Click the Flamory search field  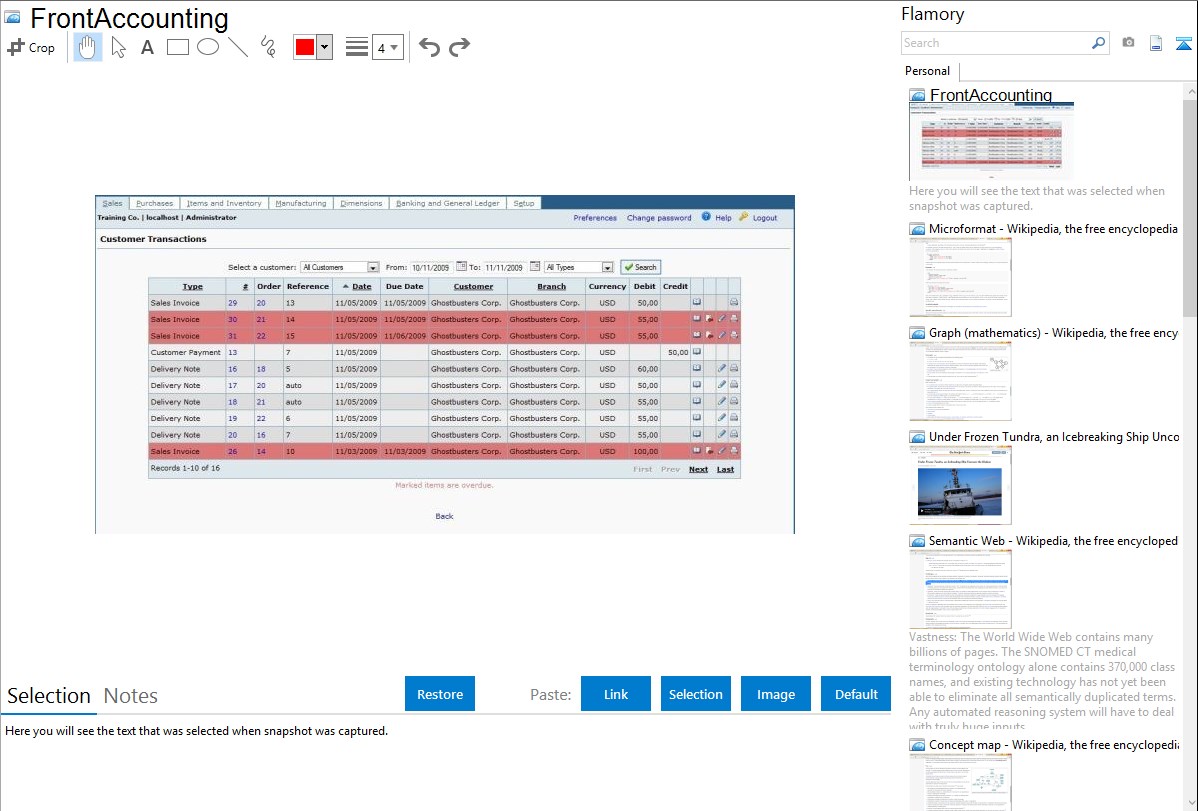tap(995, 43)
